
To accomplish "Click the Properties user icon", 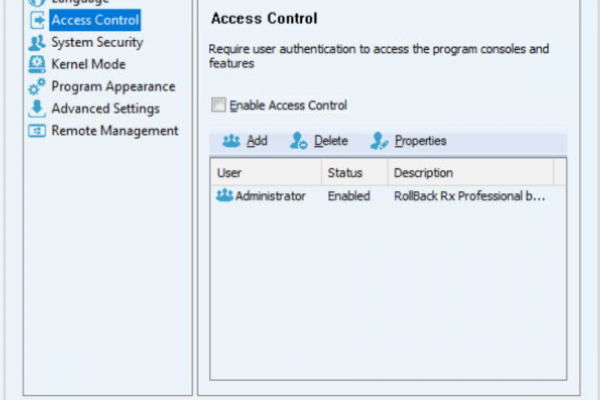I will pos(379,141).
